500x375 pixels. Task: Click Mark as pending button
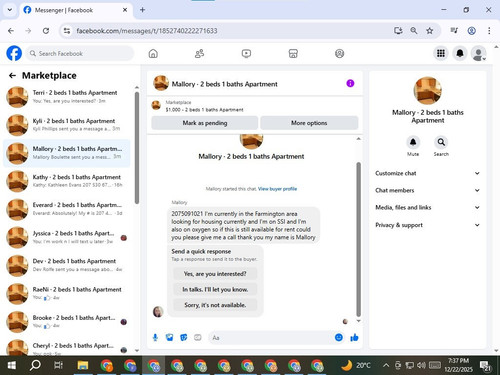click(205, 123)
